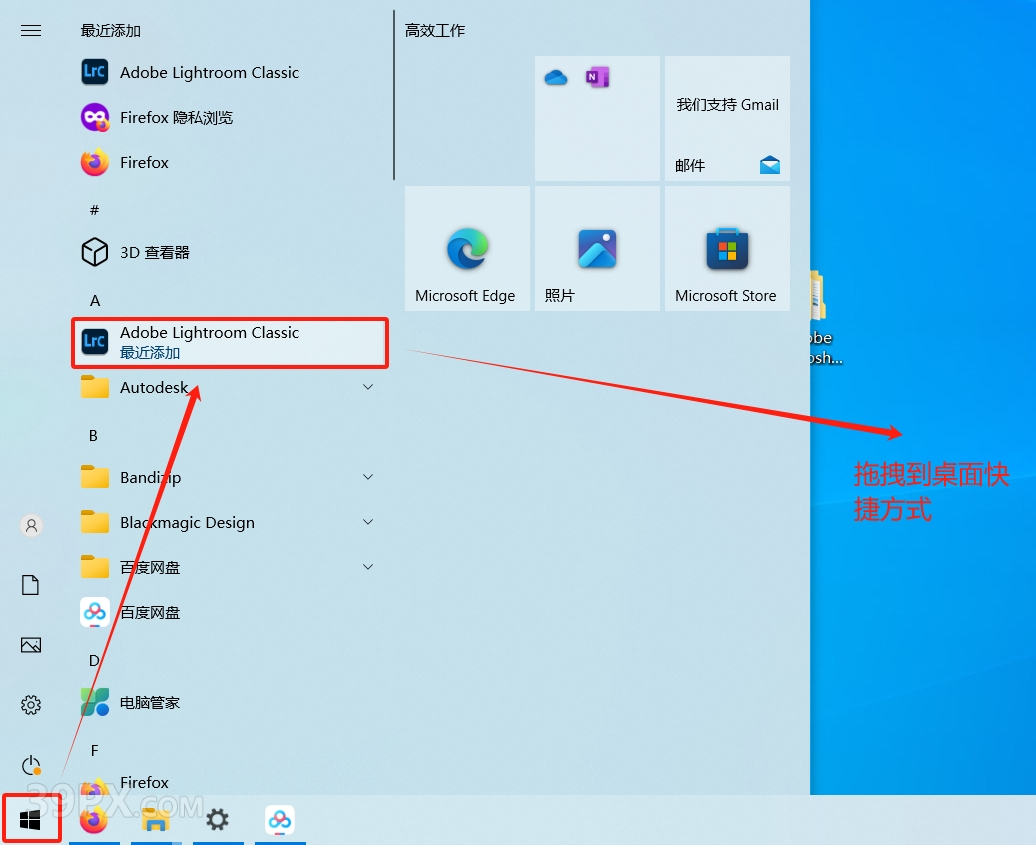Click the # section header
Viewport: 1036px width, 845px height.
[x=94, y=210]
